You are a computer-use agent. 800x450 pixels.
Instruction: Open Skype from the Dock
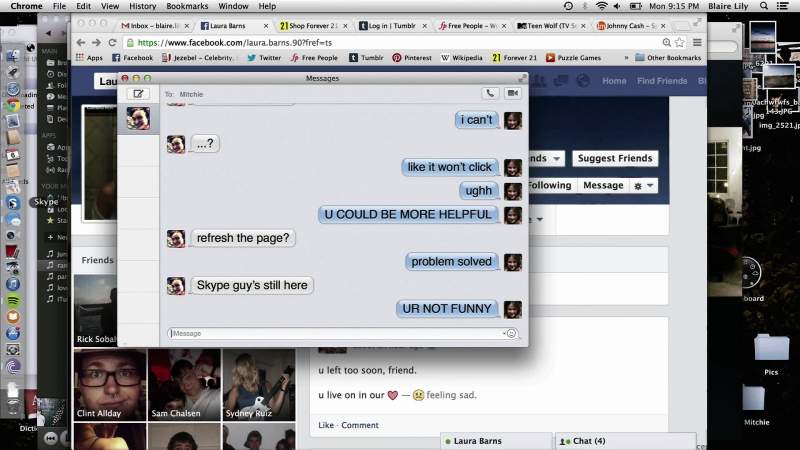[13, 203]
